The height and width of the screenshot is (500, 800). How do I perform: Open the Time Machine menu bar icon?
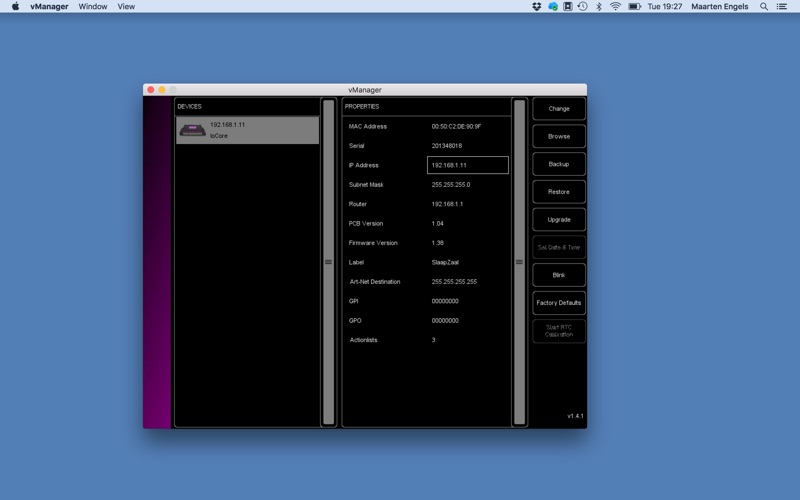coord(583,7)
